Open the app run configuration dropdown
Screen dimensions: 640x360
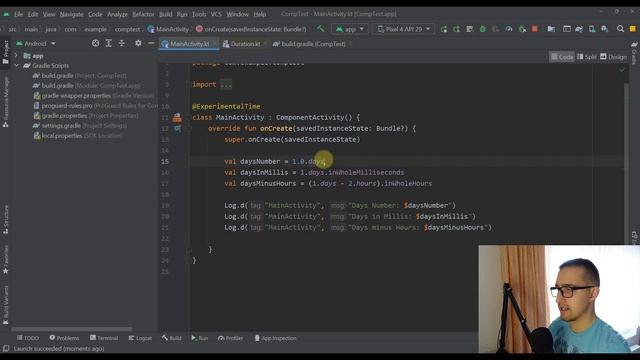tap(350, 29)
